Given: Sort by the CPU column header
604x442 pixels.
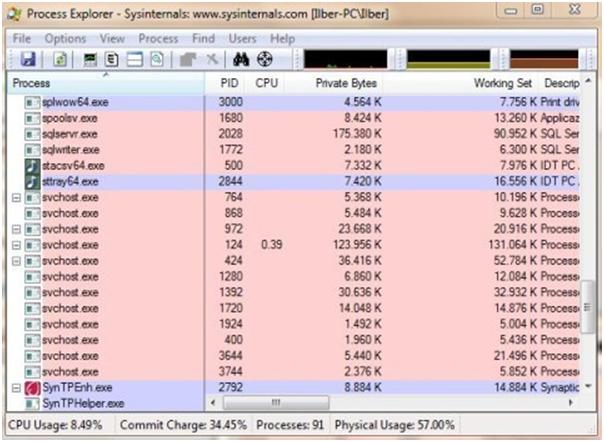Looking at the screenshot, I should coord(267,83).
